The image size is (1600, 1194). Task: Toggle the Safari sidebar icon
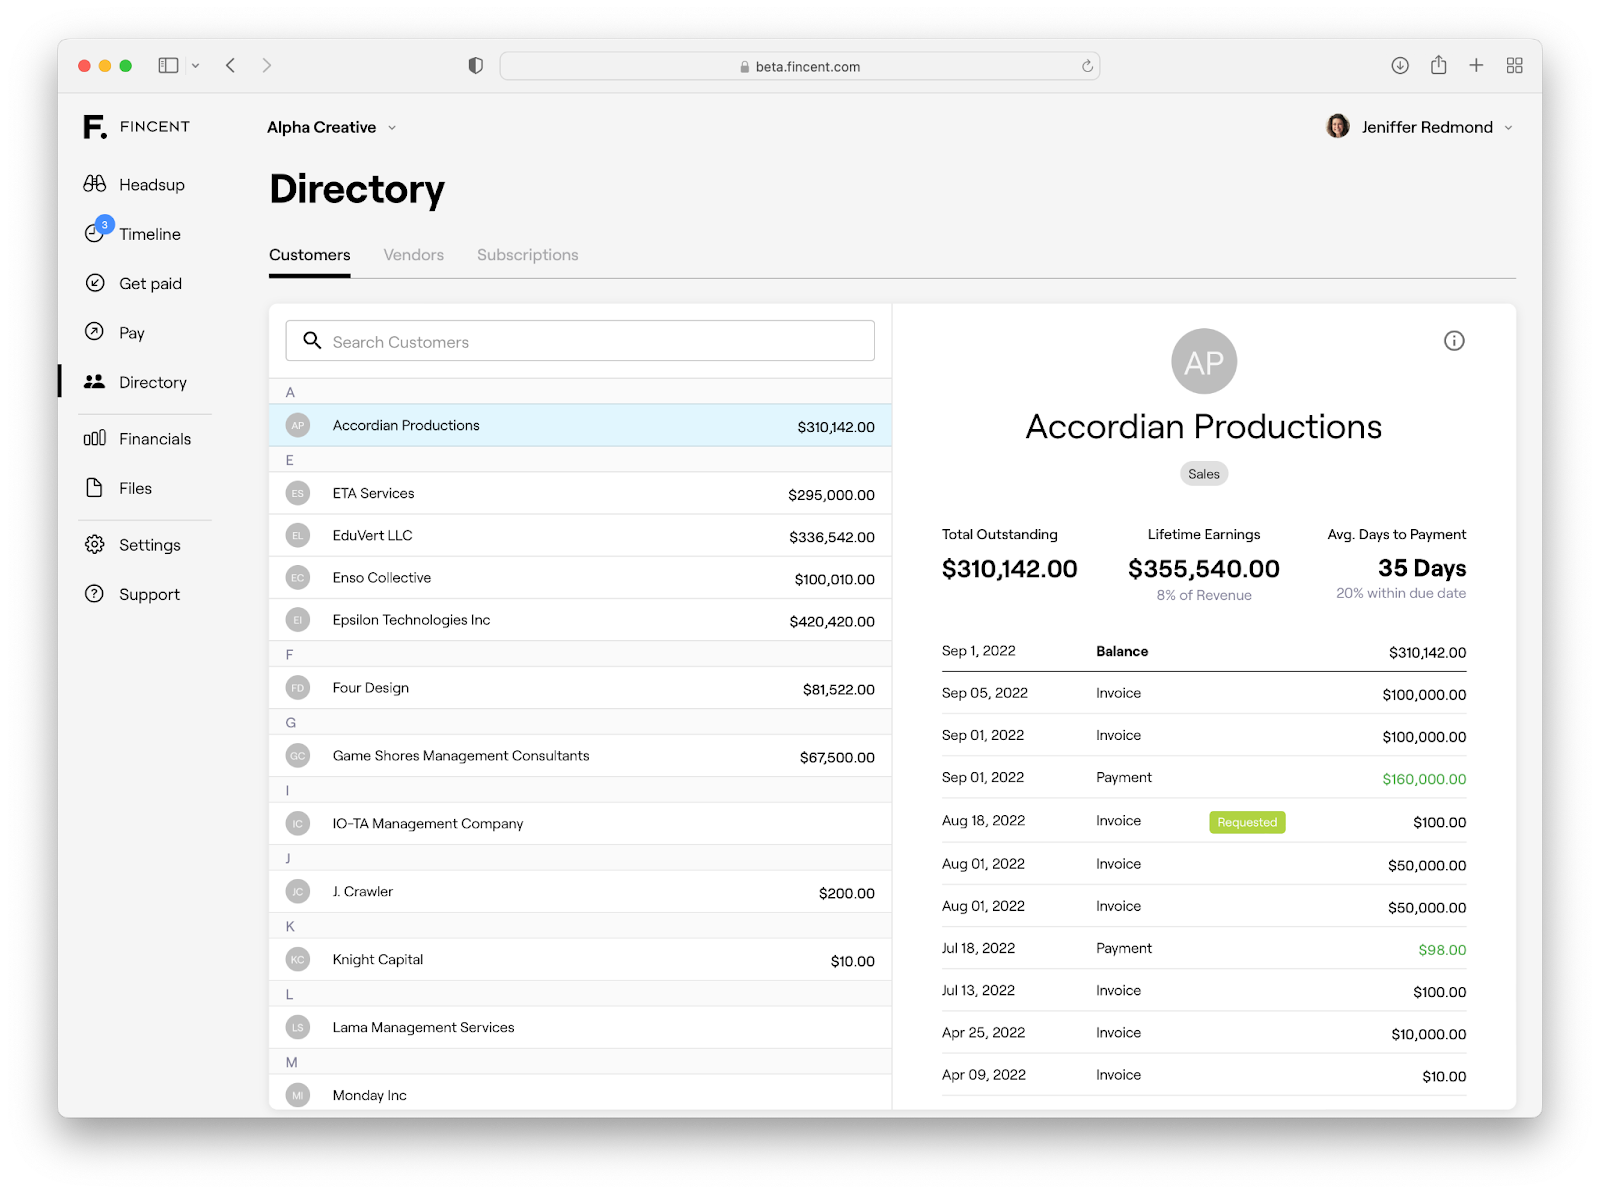(168, 66)
